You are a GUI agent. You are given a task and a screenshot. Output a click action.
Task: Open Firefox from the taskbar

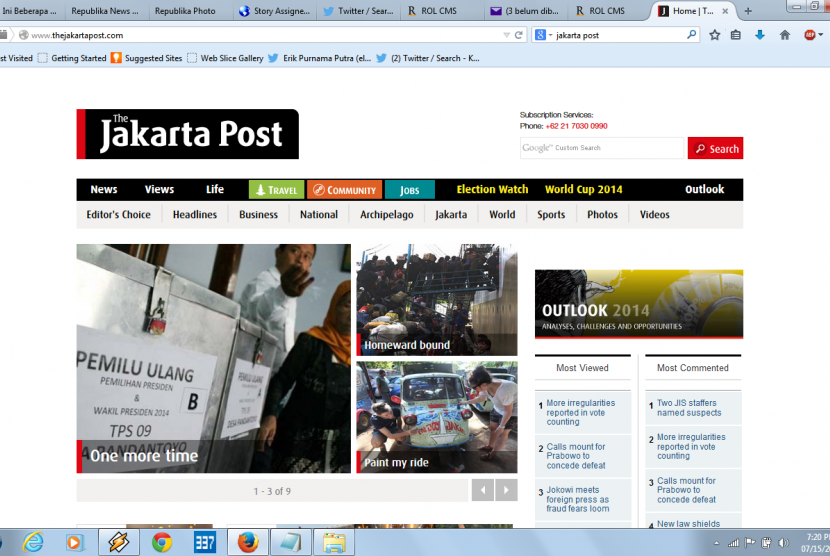click(248, 542)
